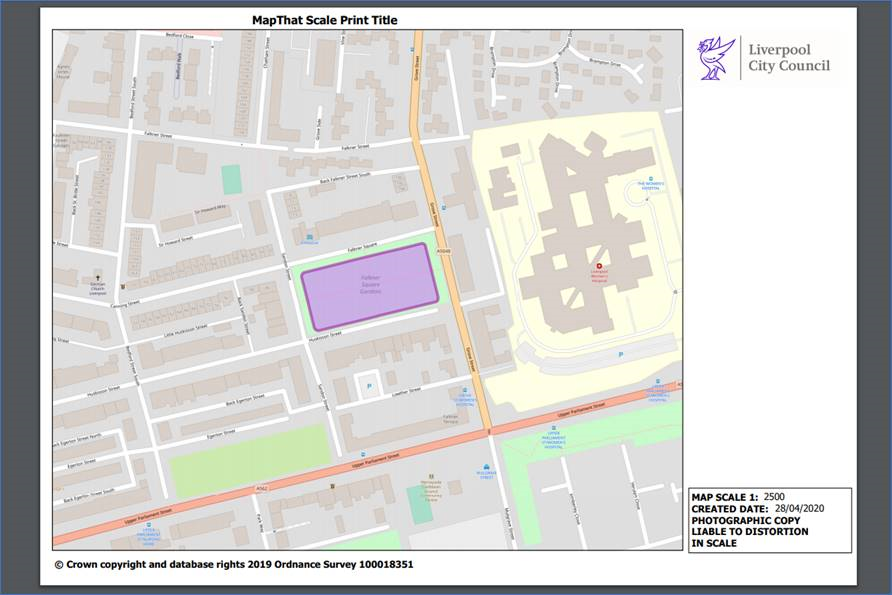The height and width of the screenshot is (595, 892).
Task: Click The Women's Hospital bus stop icon
Action: (651, 179)
